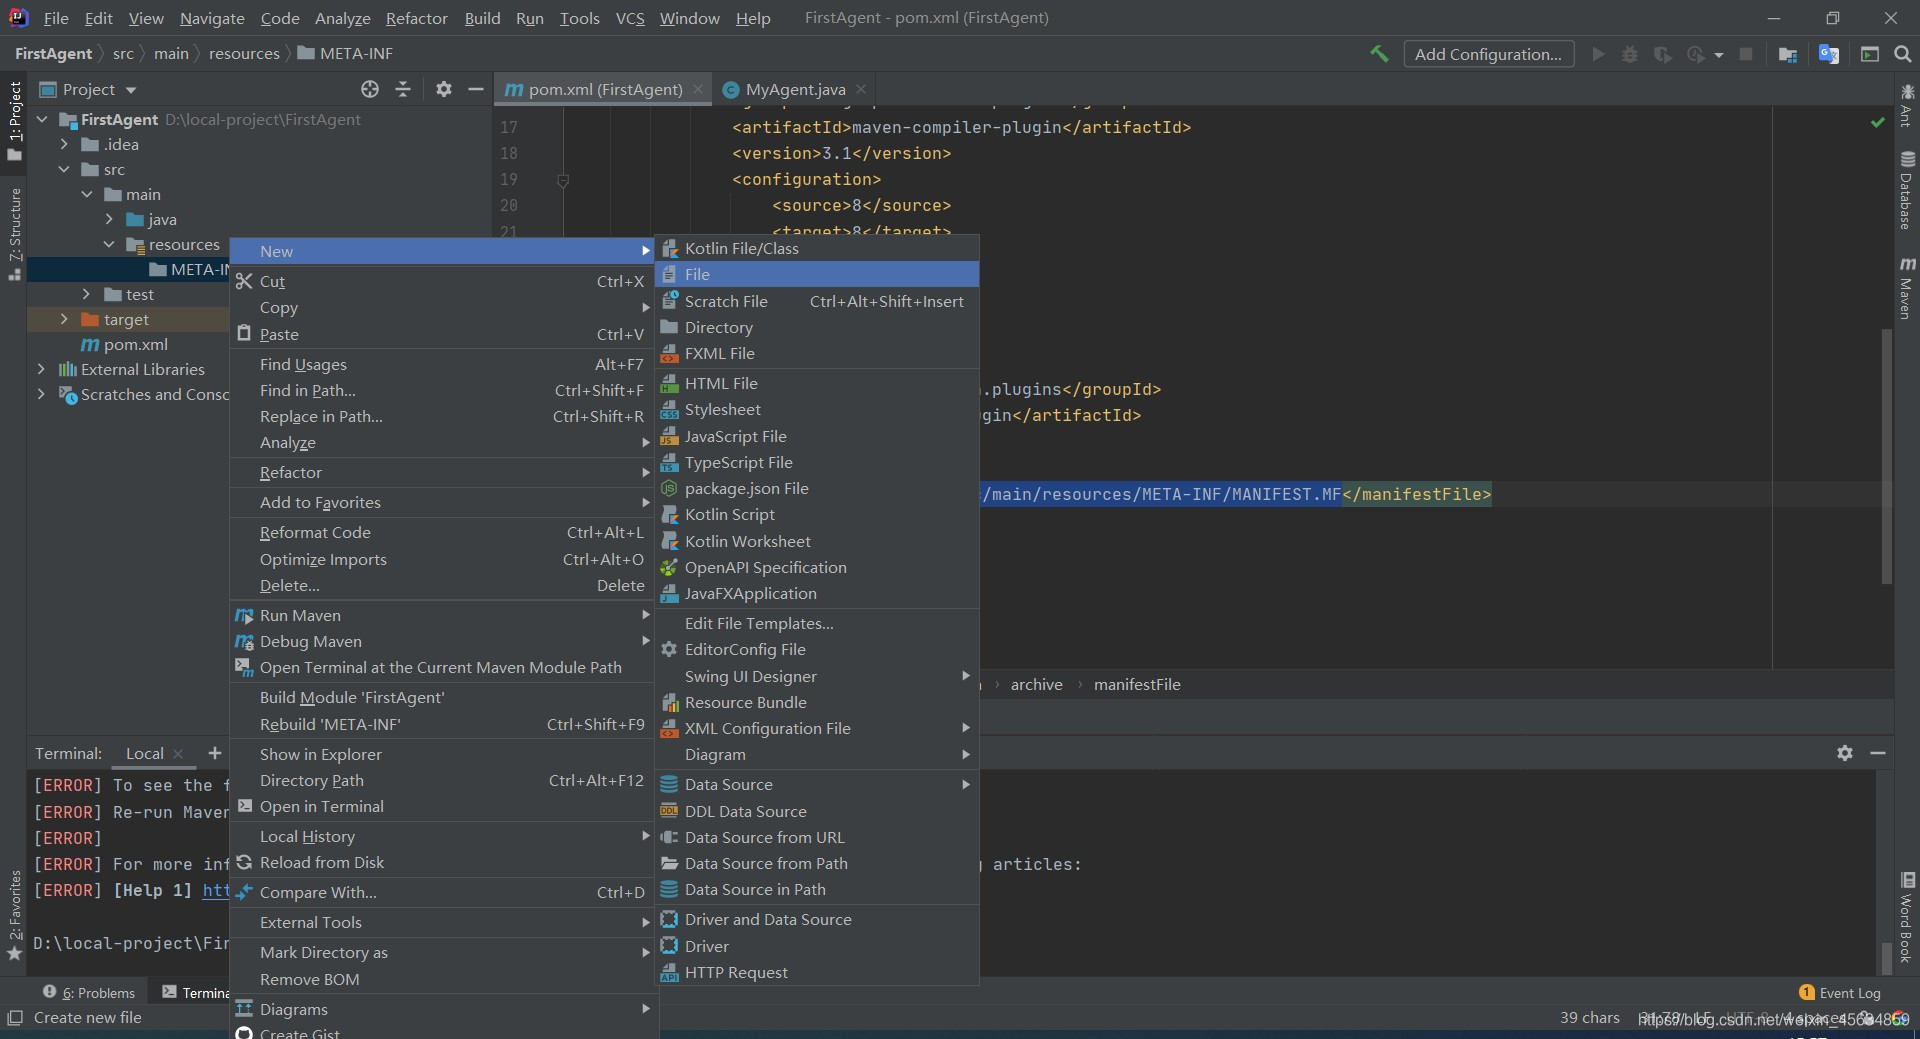Expand the test folder
Screen dimensions: 1920x1039
(87, 294)
